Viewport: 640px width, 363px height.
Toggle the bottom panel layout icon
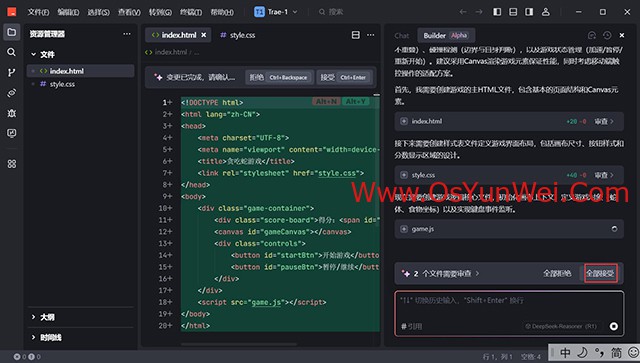(x=513, y=12)
